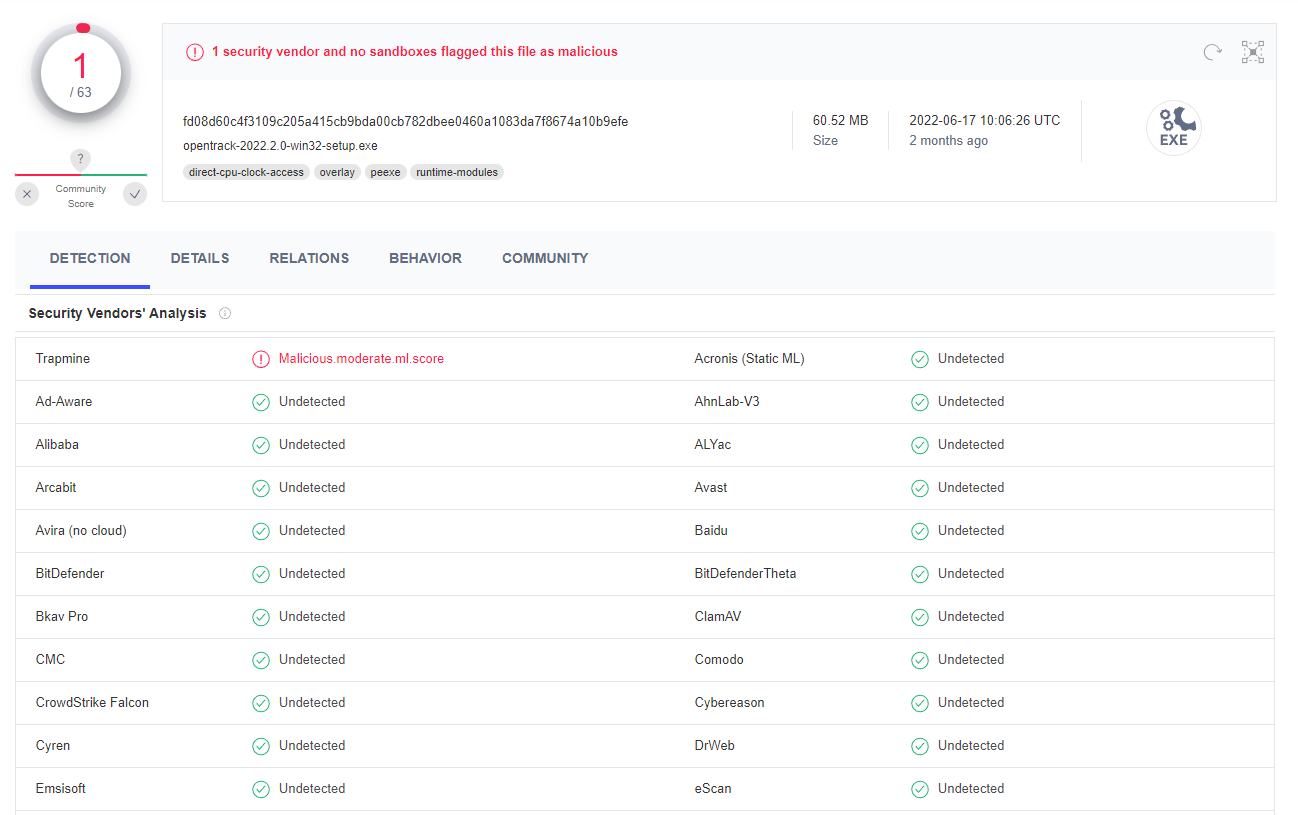Click the Community Score question mark marker

tap(80, 159)
